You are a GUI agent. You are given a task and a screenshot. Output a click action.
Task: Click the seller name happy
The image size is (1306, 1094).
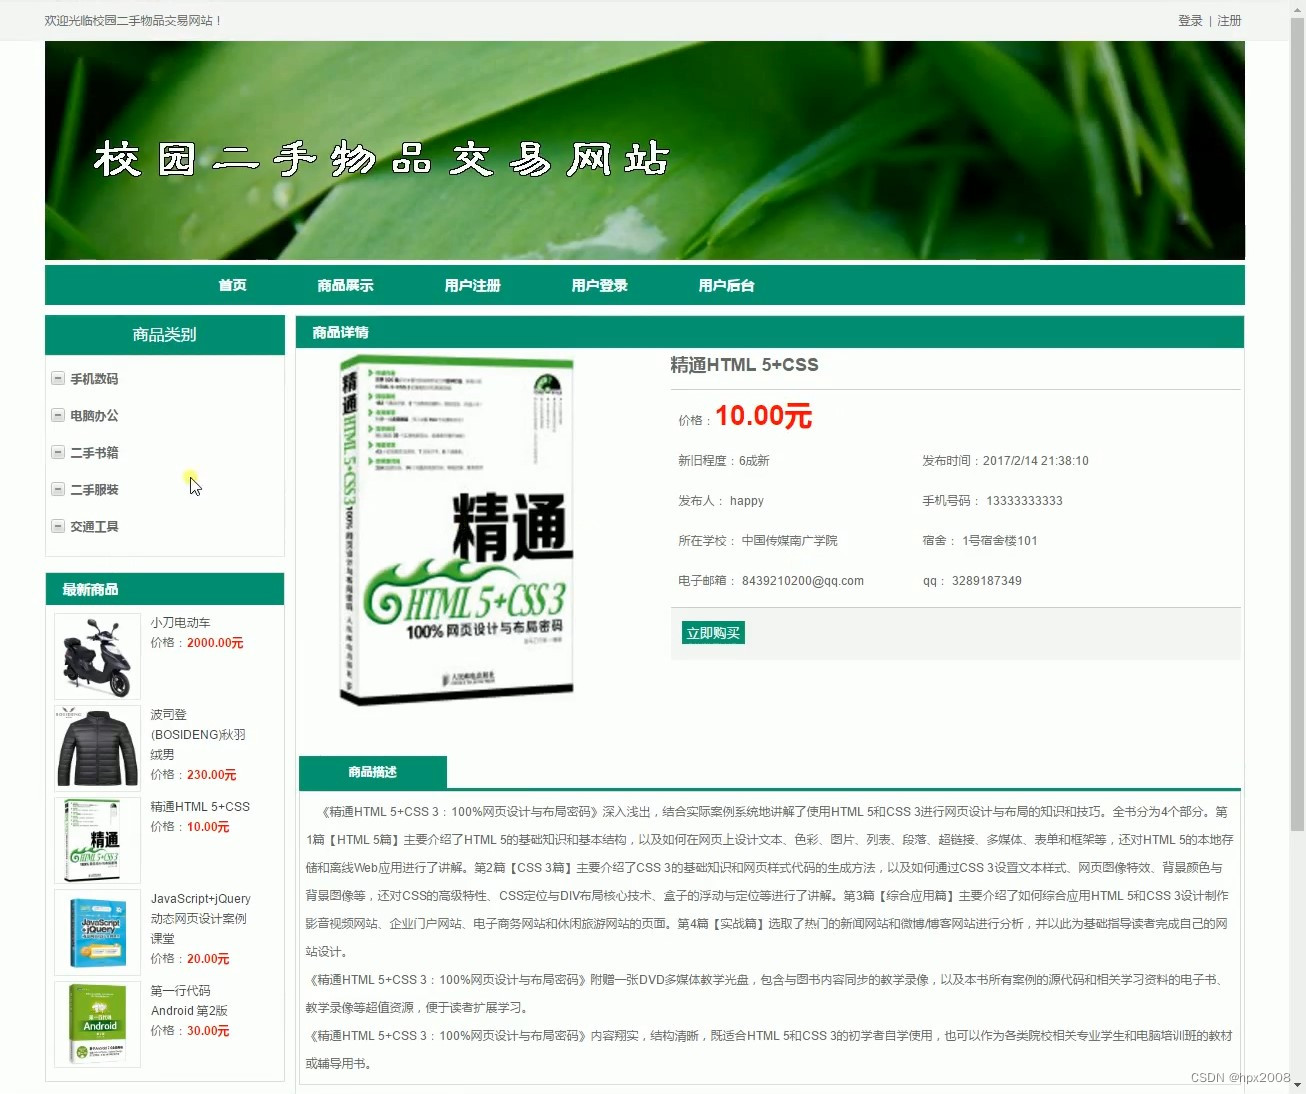(746, 501)
